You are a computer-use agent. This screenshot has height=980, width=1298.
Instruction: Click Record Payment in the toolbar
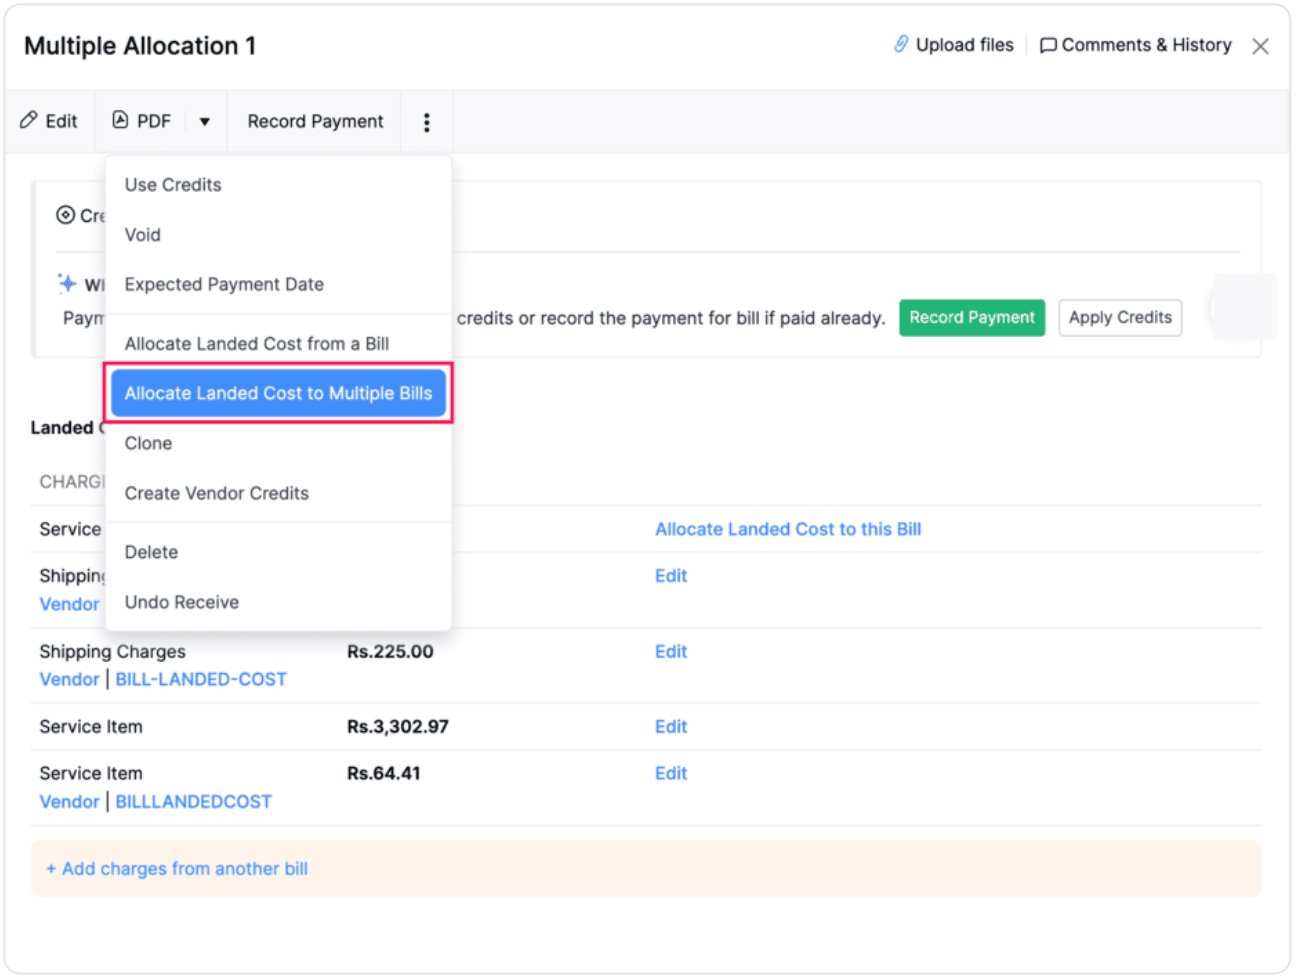tap(315, 121)
